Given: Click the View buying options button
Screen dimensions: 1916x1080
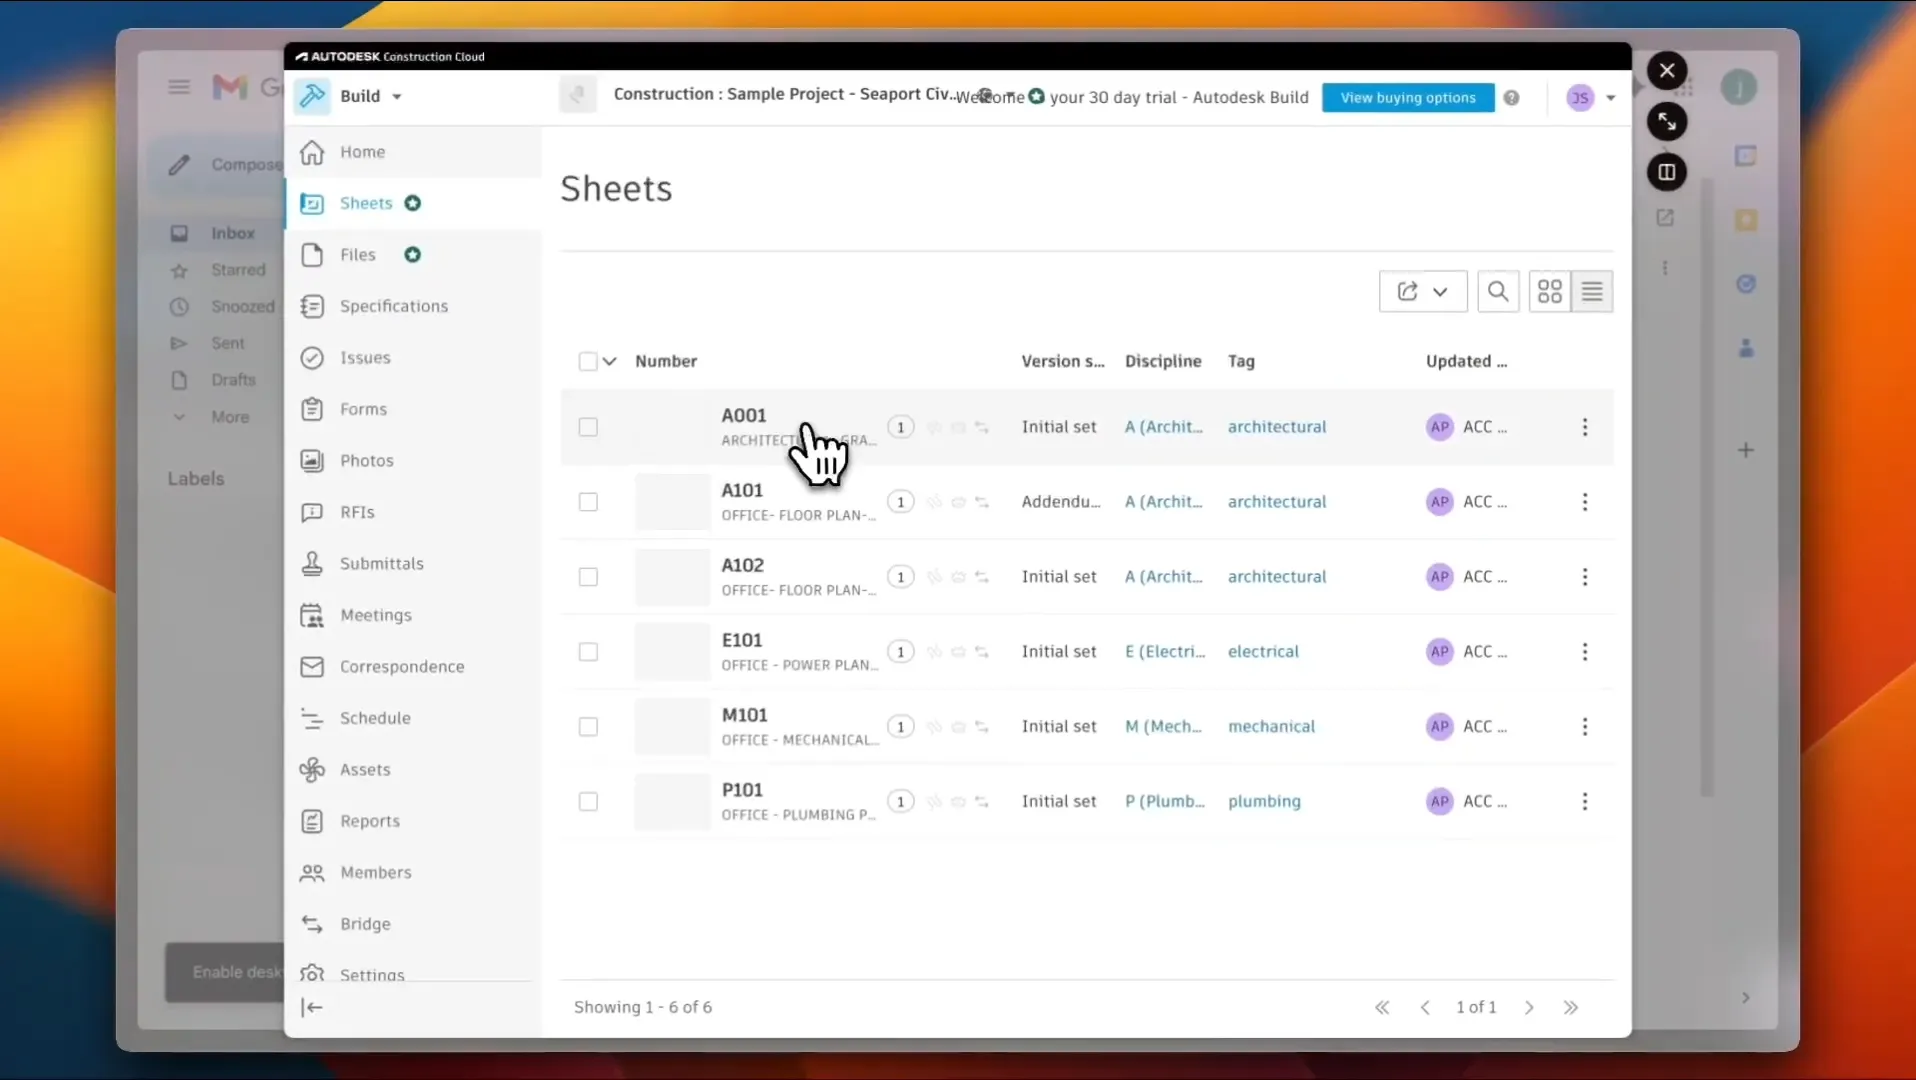Looking at the screenshot, I should (1406, 97).
